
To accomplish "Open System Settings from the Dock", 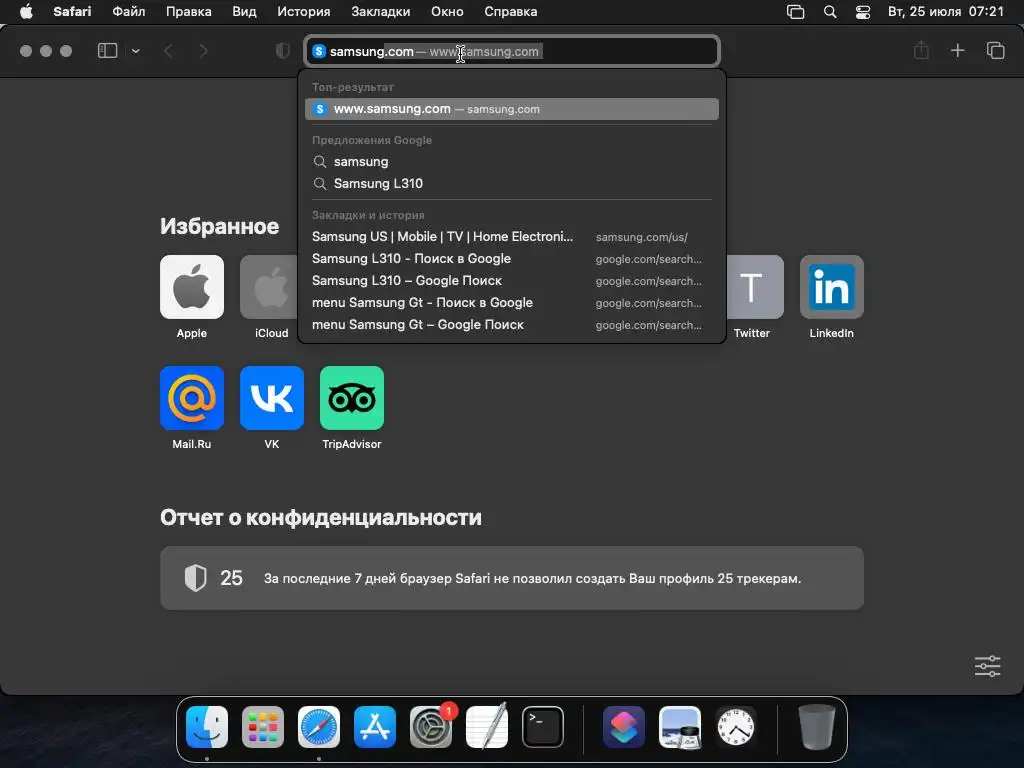I will [431, 727].
